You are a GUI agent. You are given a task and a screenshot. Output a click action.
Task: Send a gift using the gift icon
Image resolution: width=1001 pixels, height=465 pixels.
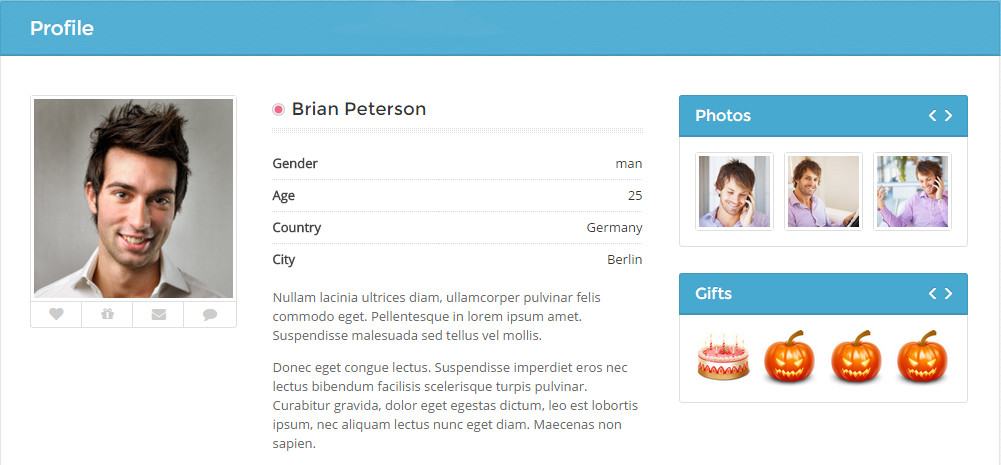click(x=107, y=314)
